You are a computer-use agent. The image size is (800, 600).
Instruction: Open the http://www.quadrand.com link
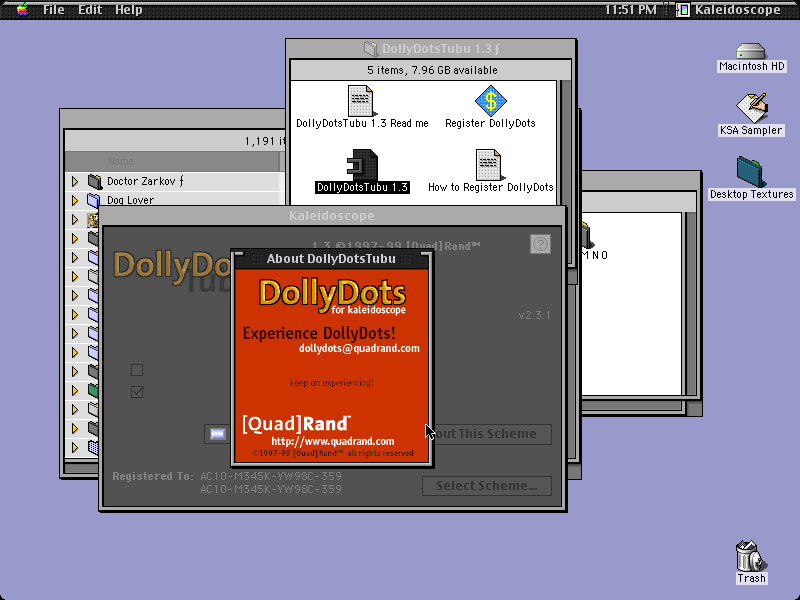(333, 441)
